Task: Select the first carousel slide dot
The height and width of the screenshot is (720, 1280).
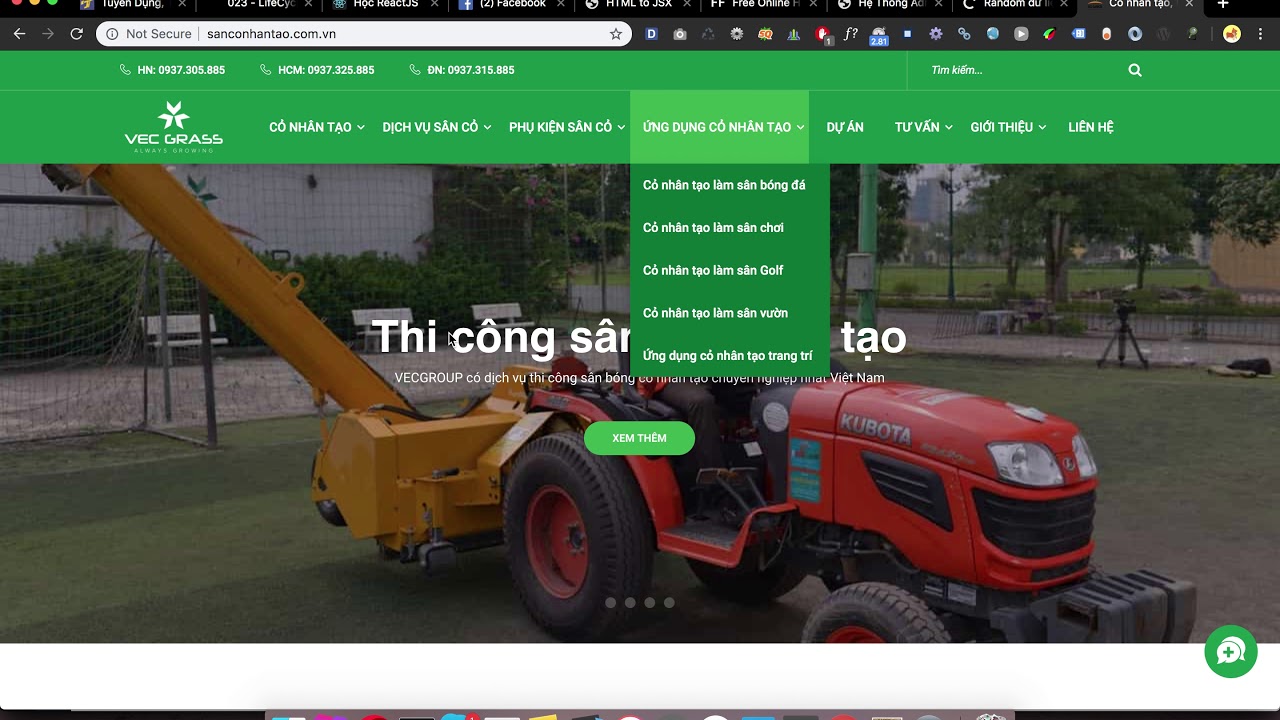Action: (610, 602)
